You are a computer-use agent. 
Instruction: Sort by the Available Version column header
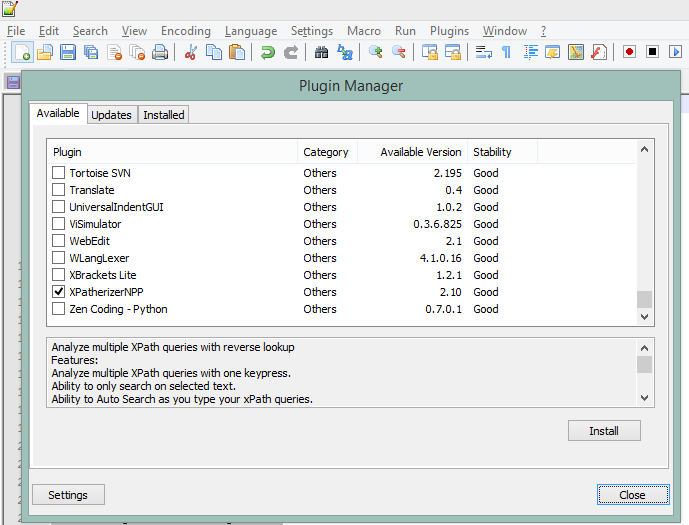[412, 152]
